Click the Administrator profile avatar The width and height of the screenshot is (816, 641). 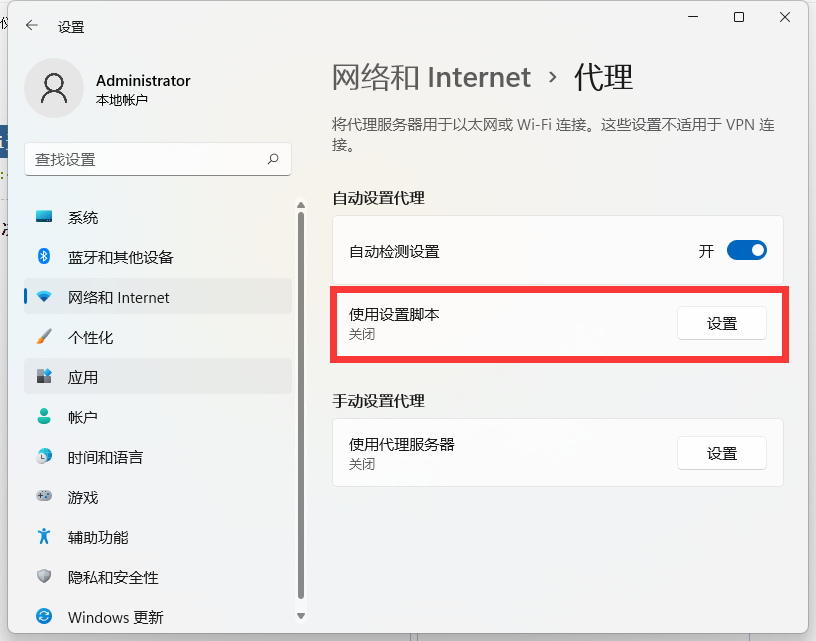pos(54,88)
